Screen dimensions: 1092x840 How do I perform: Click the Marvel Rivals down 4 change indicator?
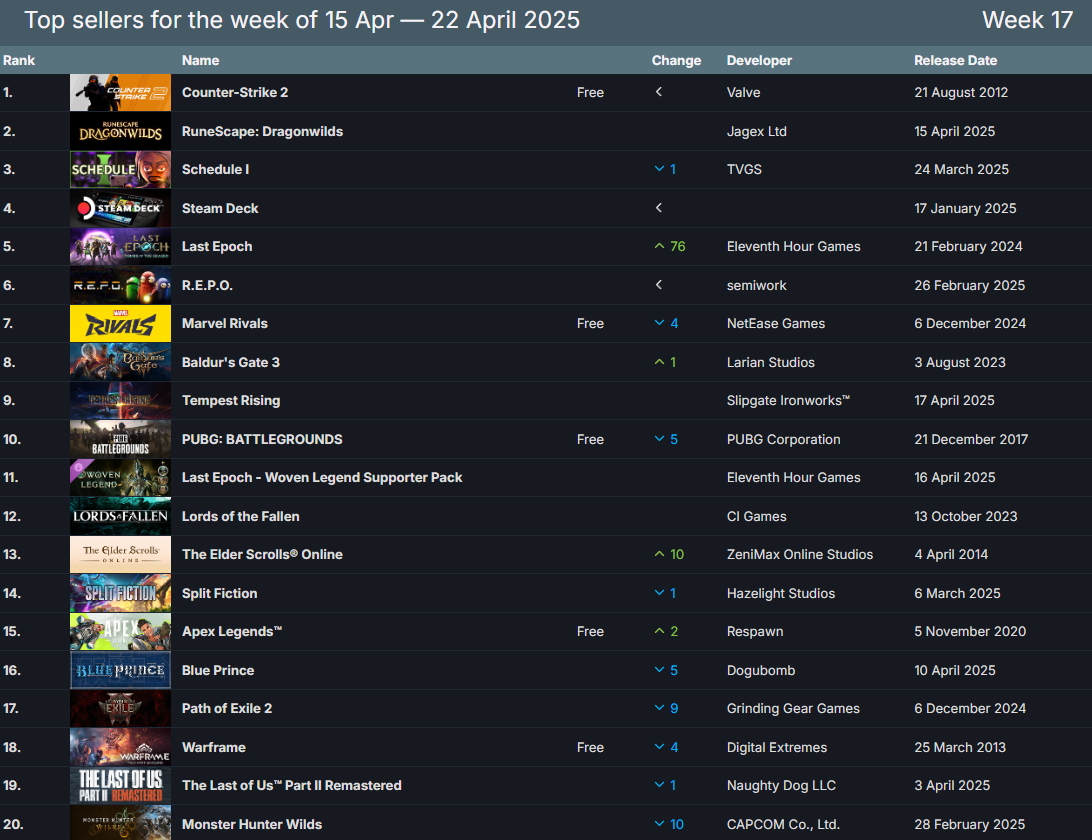pyautogui.click(x=666, y=324)
